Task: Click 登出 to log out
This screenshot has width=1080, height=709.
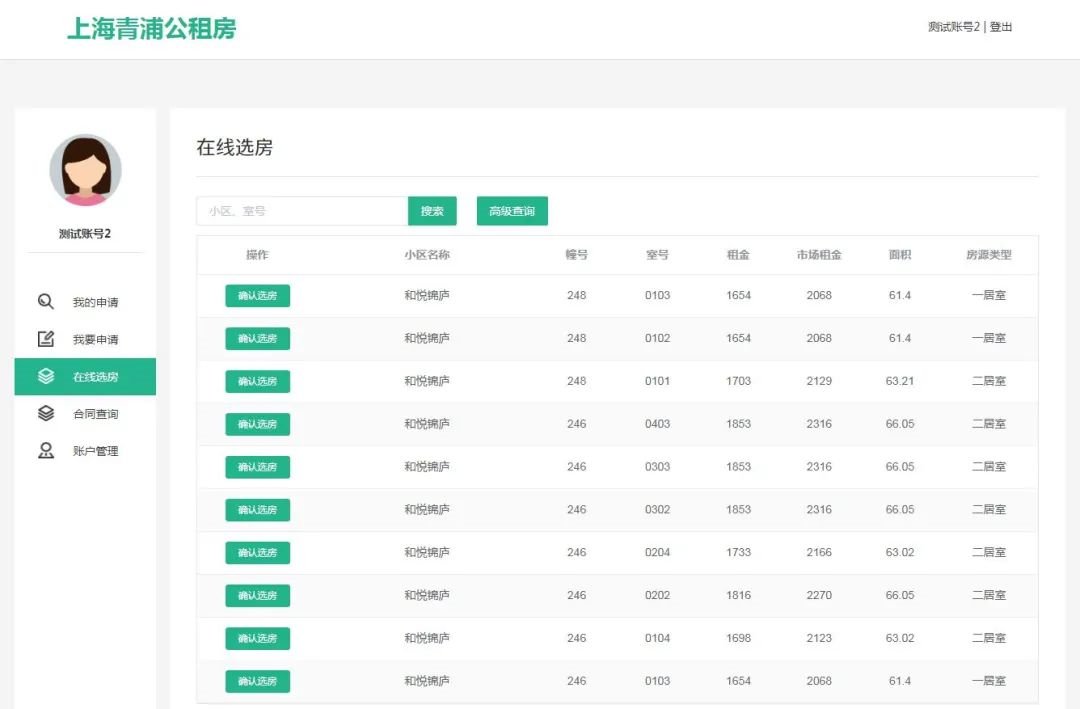Action: (x=1001, y=27)
